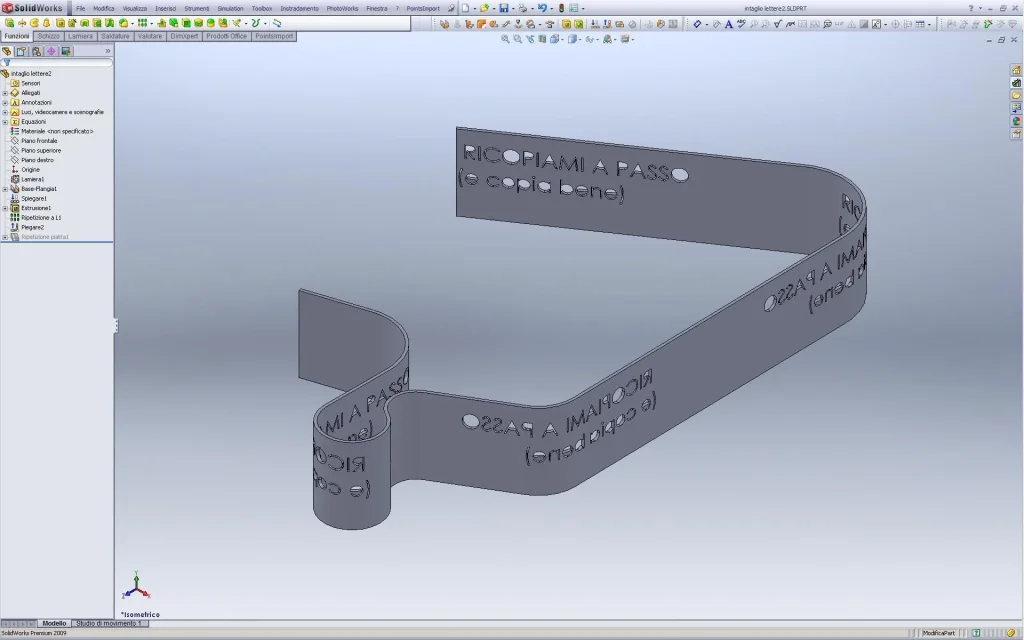The image size is (1024, 640).
Task: Click the Zoom to Area magnifier icon
Action: tap(517, 39)
